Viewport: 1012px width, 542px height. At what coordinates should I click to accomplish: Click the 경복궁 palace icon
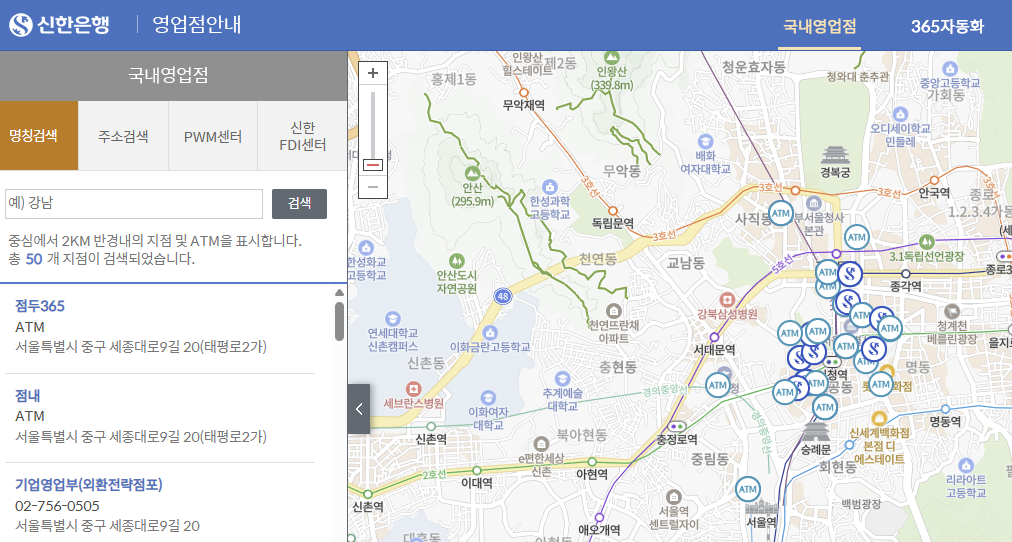[835, 155]
